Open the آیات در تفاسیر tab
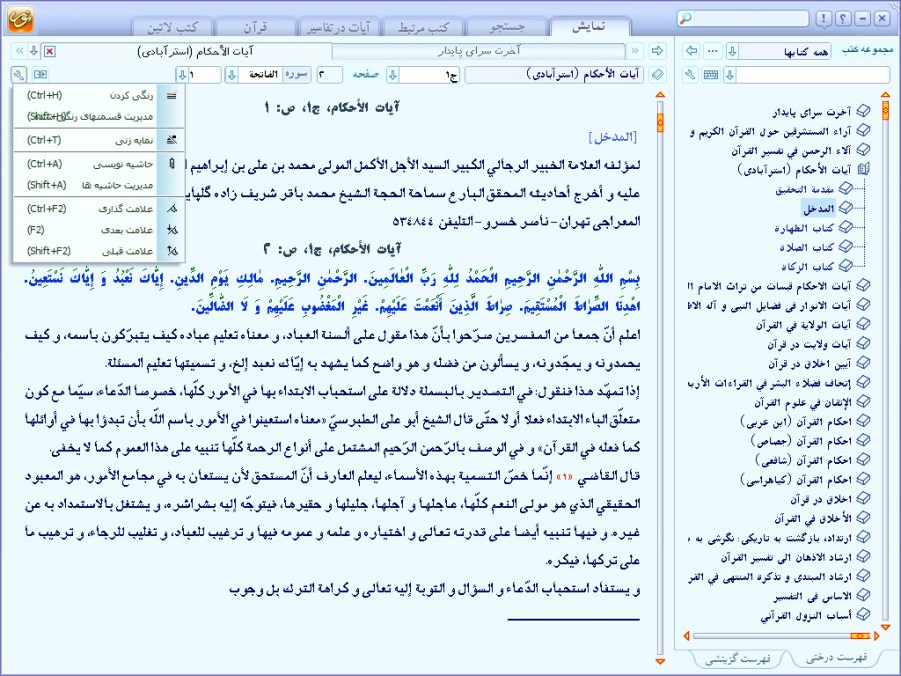This screenshot has width=901, height=676. [x=339, y=27]
